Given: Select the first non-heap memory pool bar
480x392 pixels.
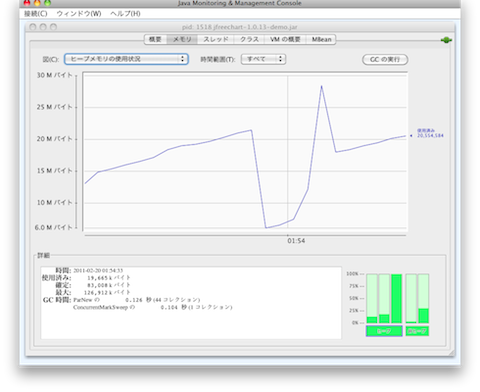Looking at the screenshot, I should (x=411, y=298).
